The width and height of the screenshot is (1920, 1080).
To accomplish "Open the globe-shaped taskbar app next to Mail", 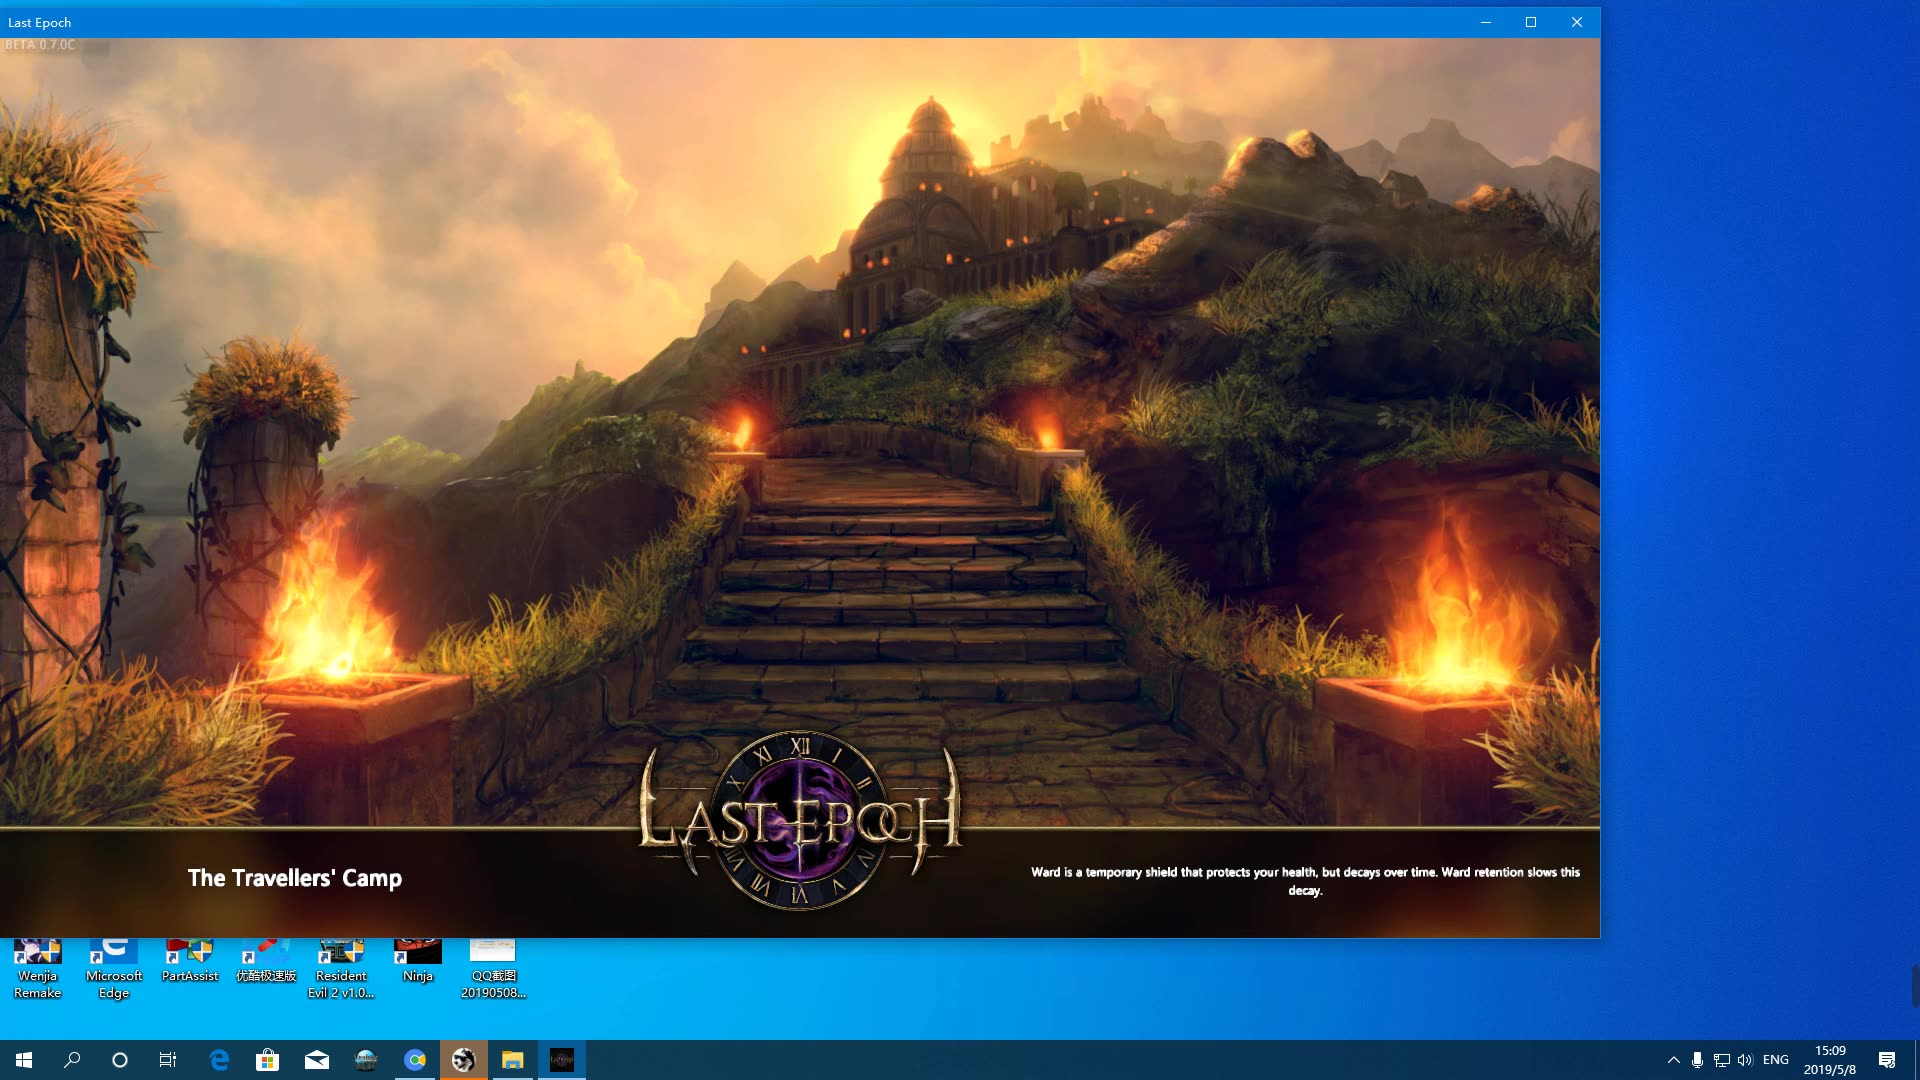I will pos(366,1060).
